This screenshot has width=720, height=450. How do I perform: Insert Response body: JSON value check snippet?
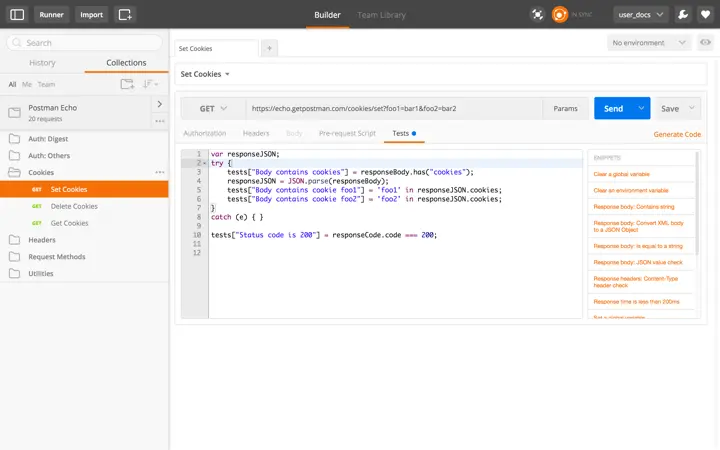[638, 262]
